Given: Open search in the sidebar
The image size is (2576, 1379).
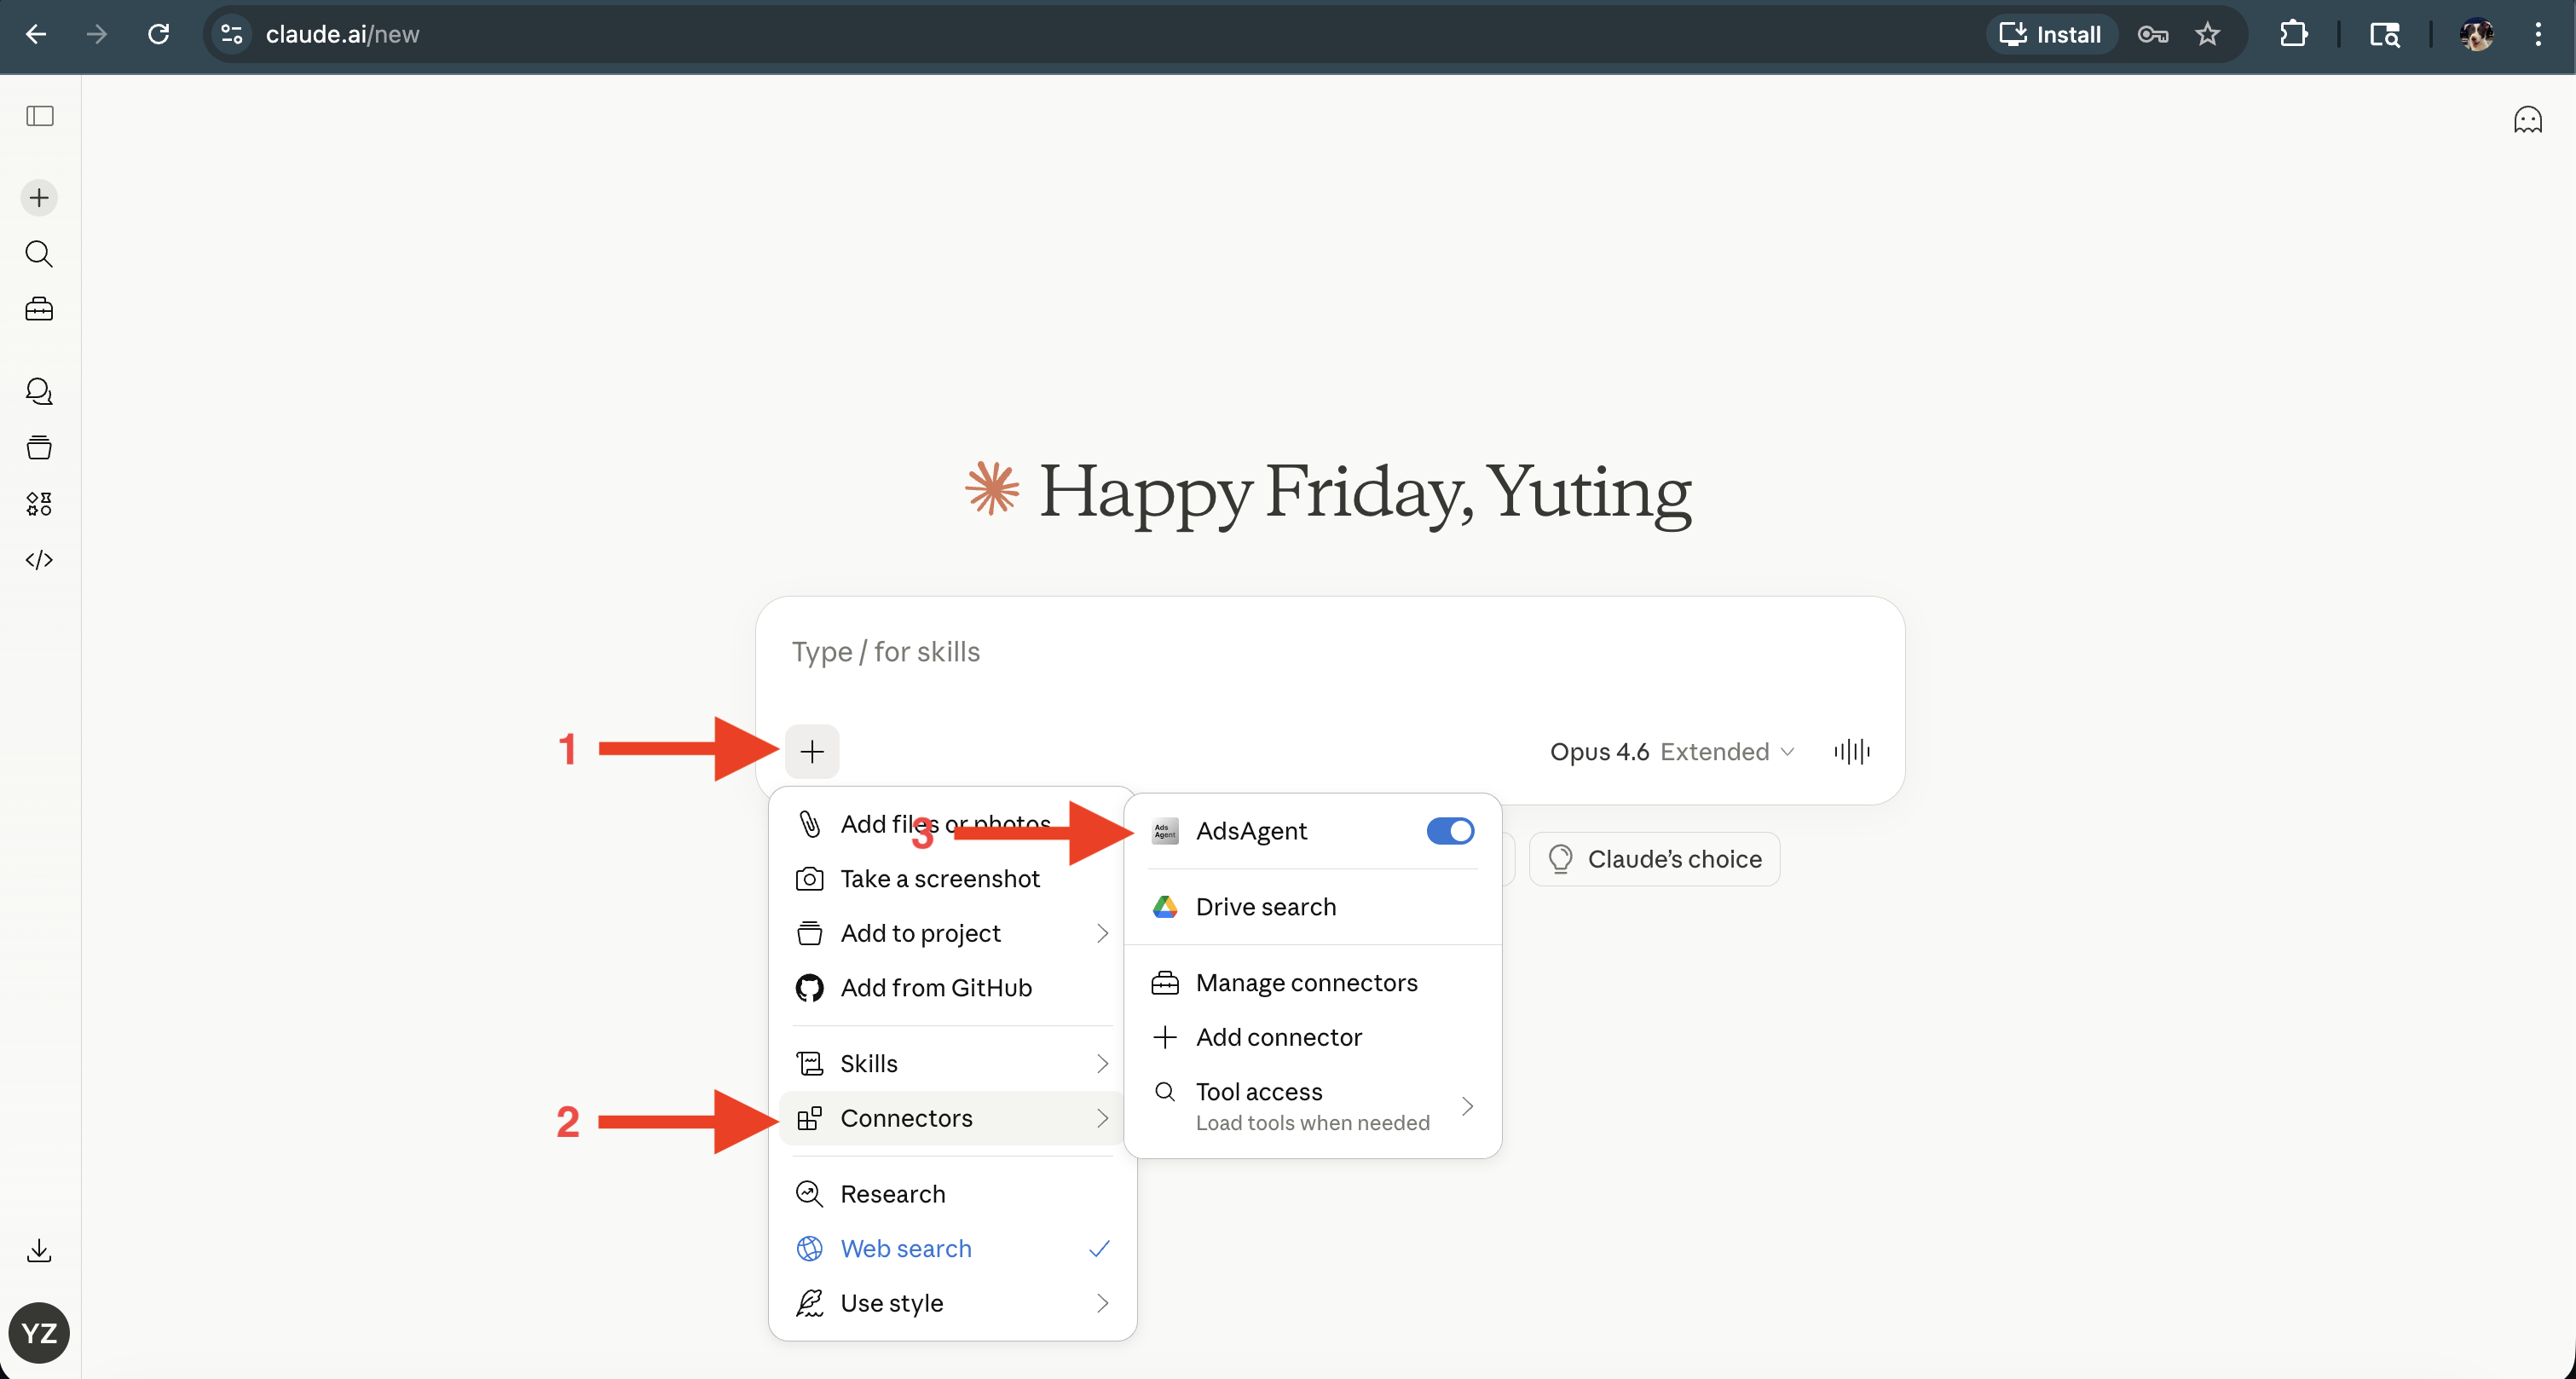Looking at the screenshot, I should click(x=38, y=254).
